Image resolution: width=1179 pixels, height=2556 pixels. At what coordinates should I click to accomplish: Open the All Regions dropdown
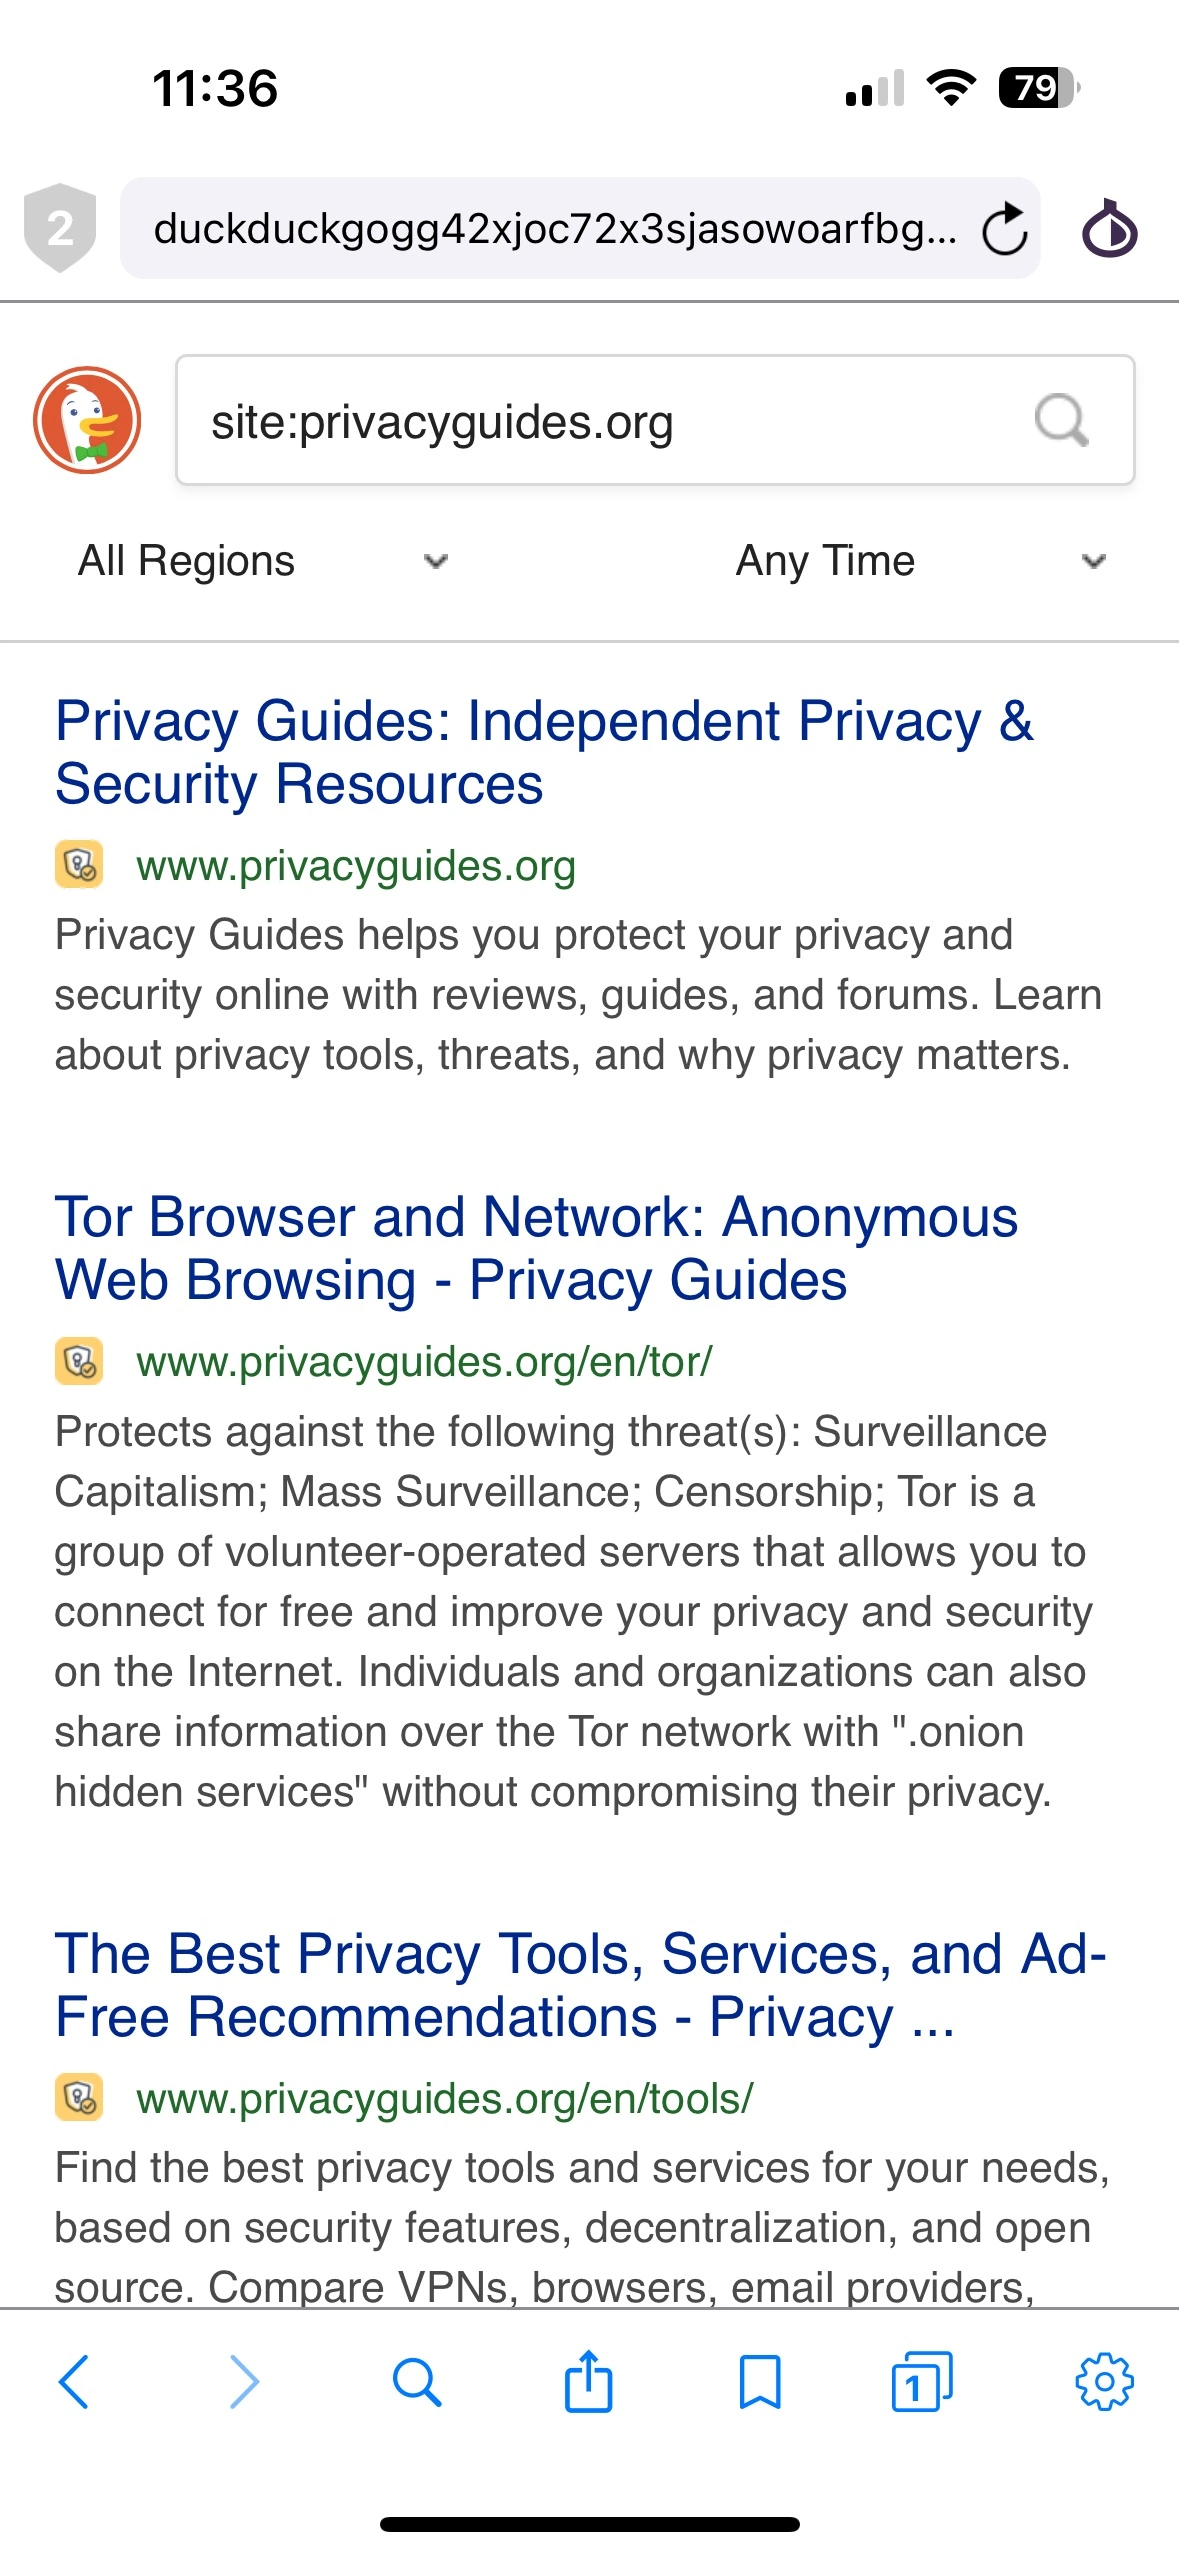tap(185, 560)
